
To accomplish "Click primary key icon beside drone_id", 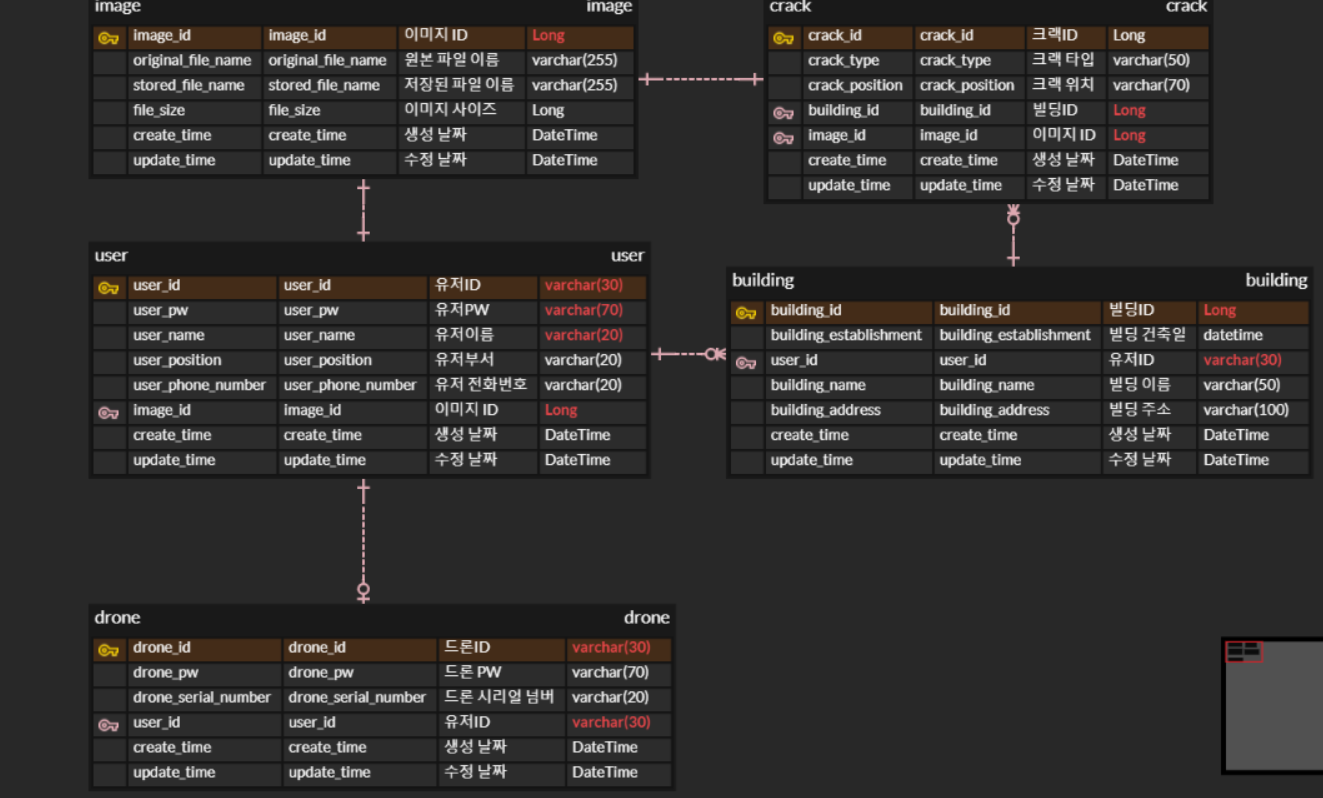I will coord(108,651).
